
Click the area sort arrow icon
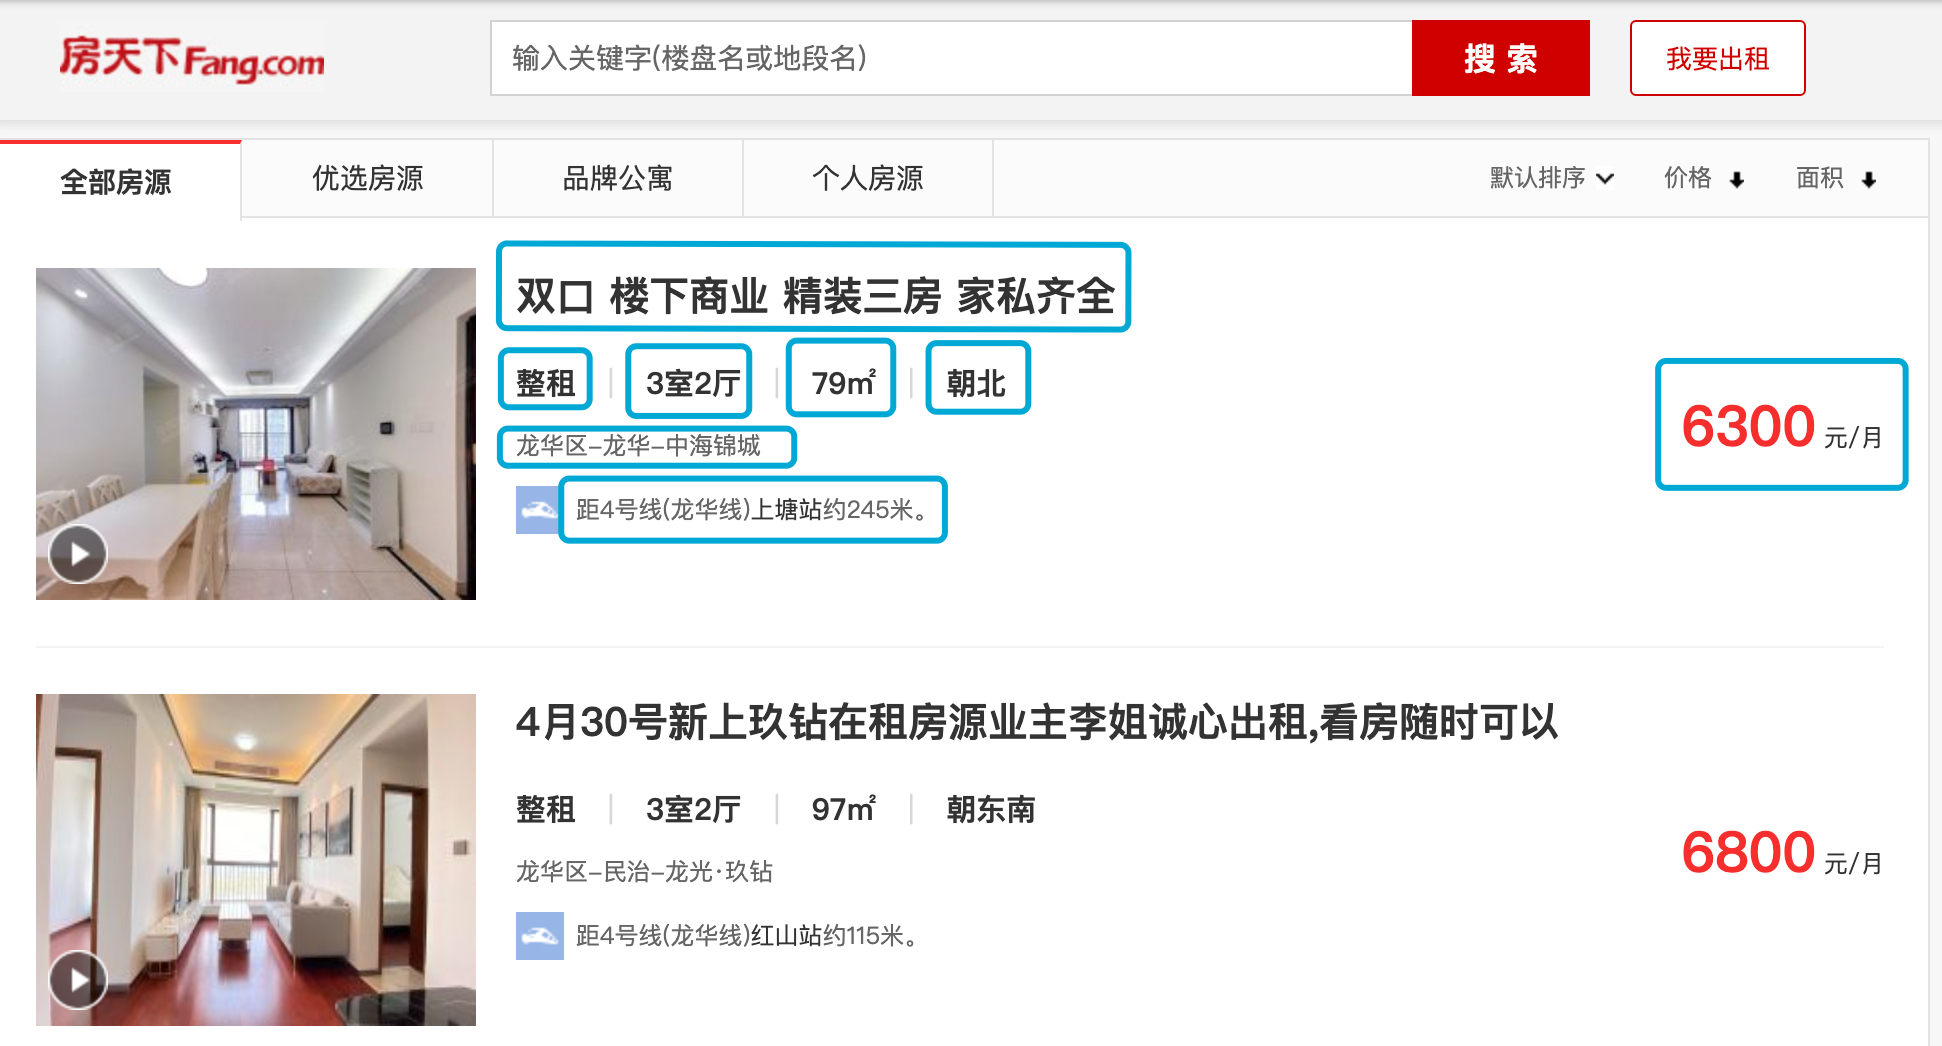(x=1870, y=179)
